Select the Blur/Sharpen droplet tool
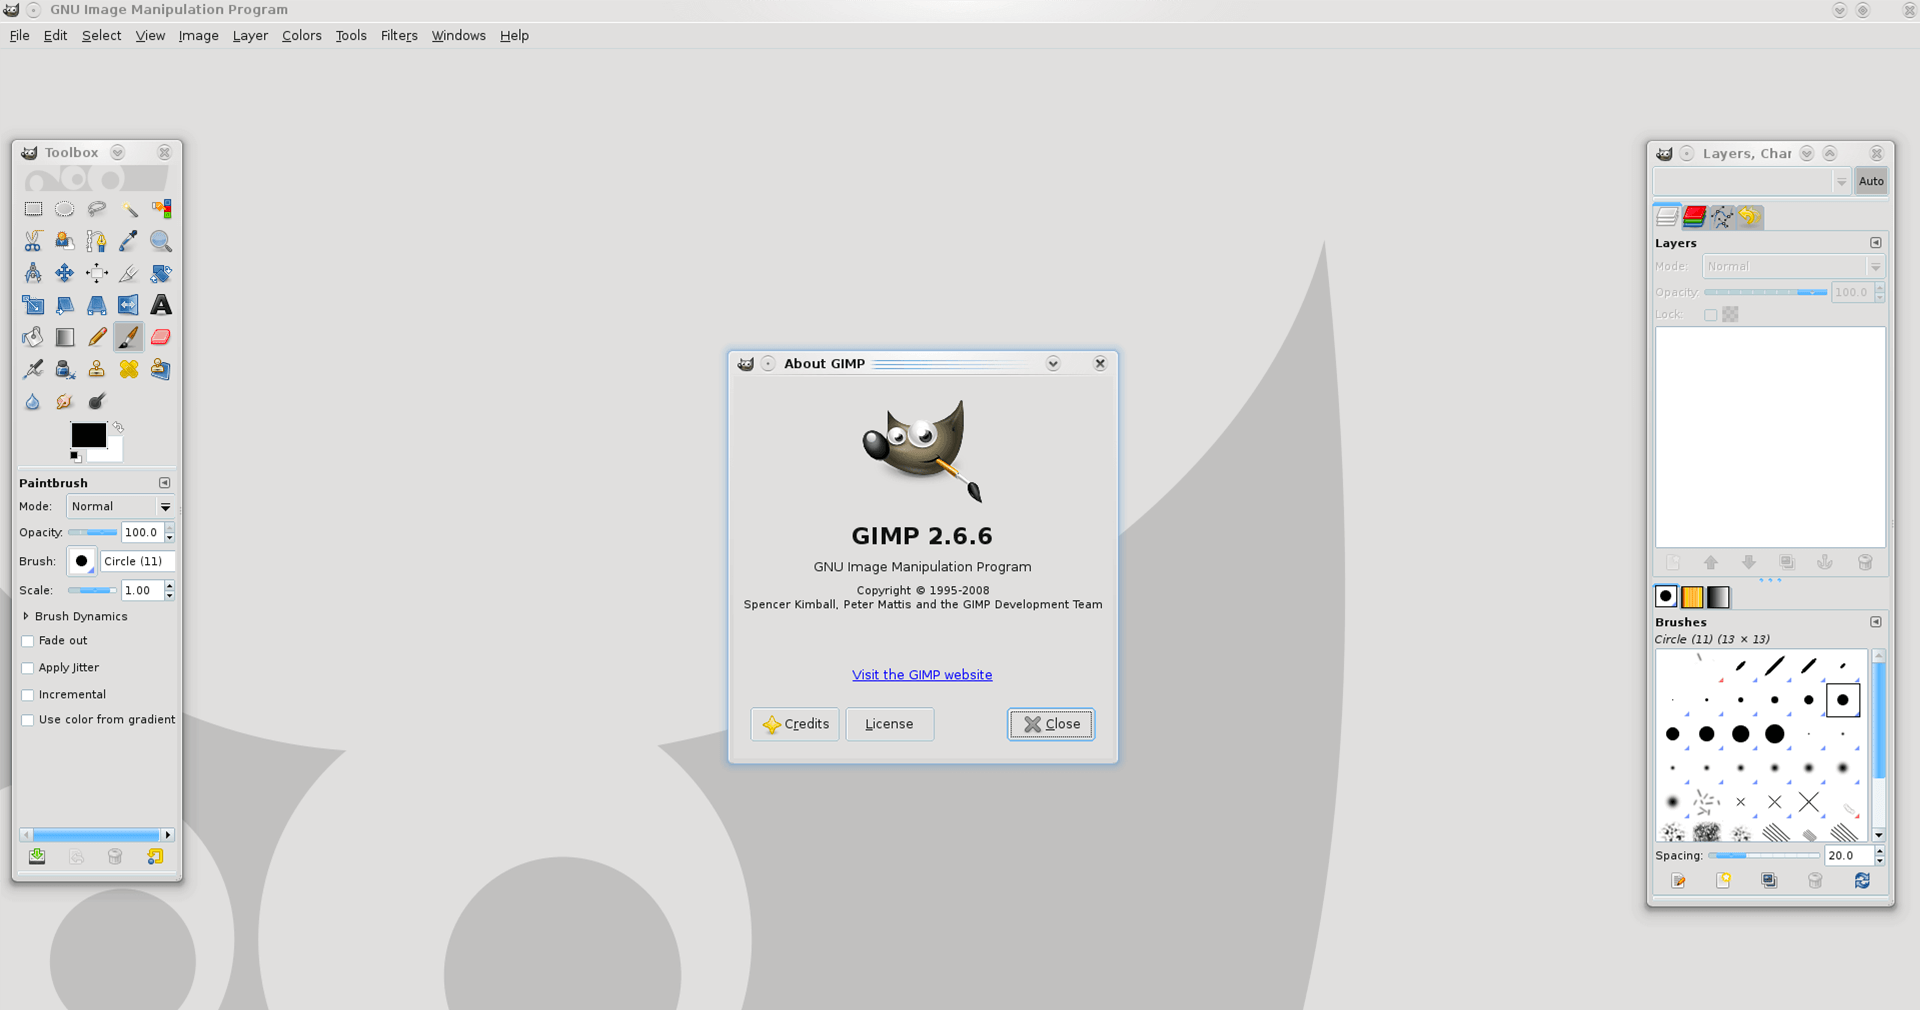 coord(33,401)
